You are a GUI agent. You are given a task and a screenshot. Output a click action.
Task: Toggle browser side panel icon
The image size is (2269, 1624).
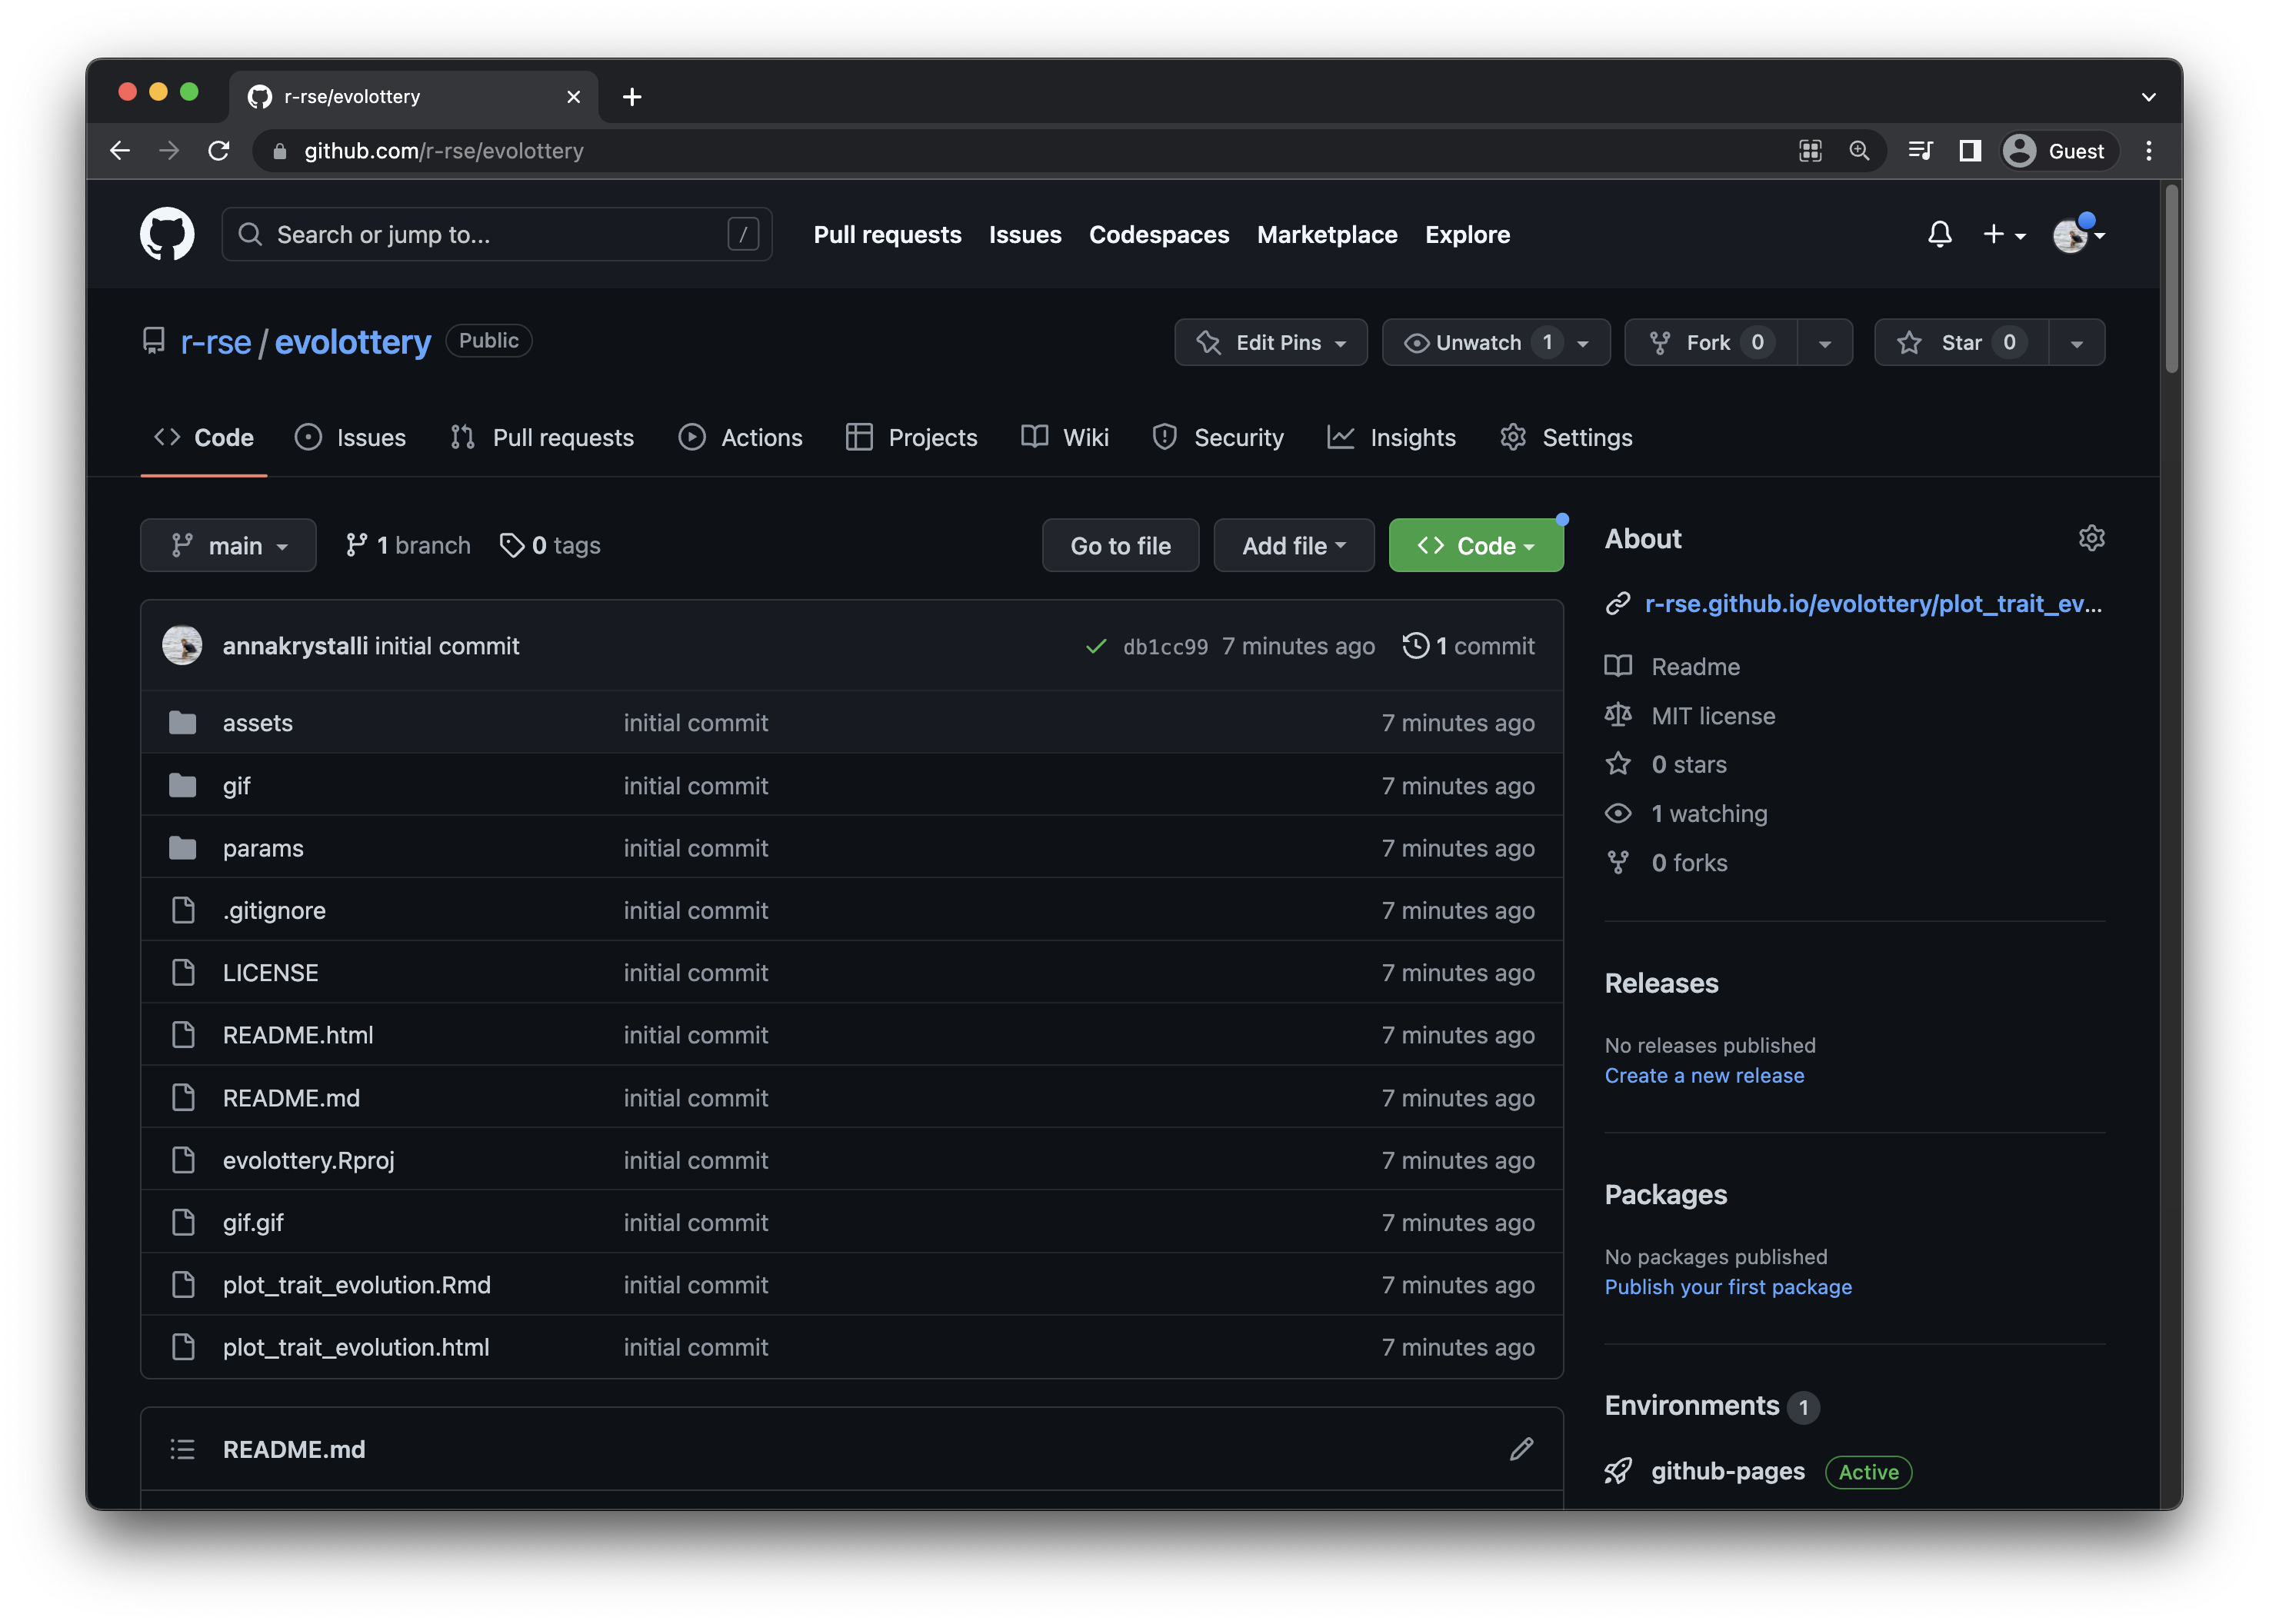(x=1969, y=150)
